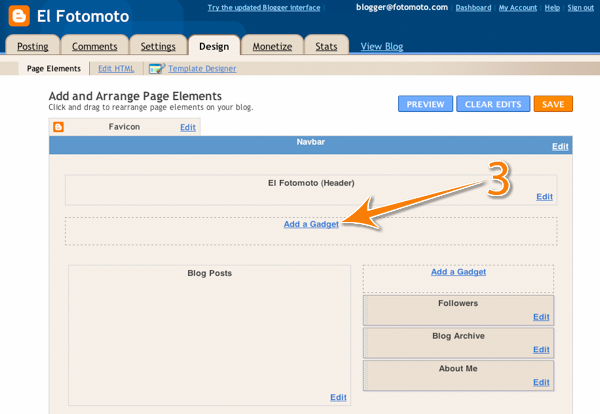The image size is (600, 414).
Task: Click the Template Designer paintbrush icon
Action: point(157,68)
